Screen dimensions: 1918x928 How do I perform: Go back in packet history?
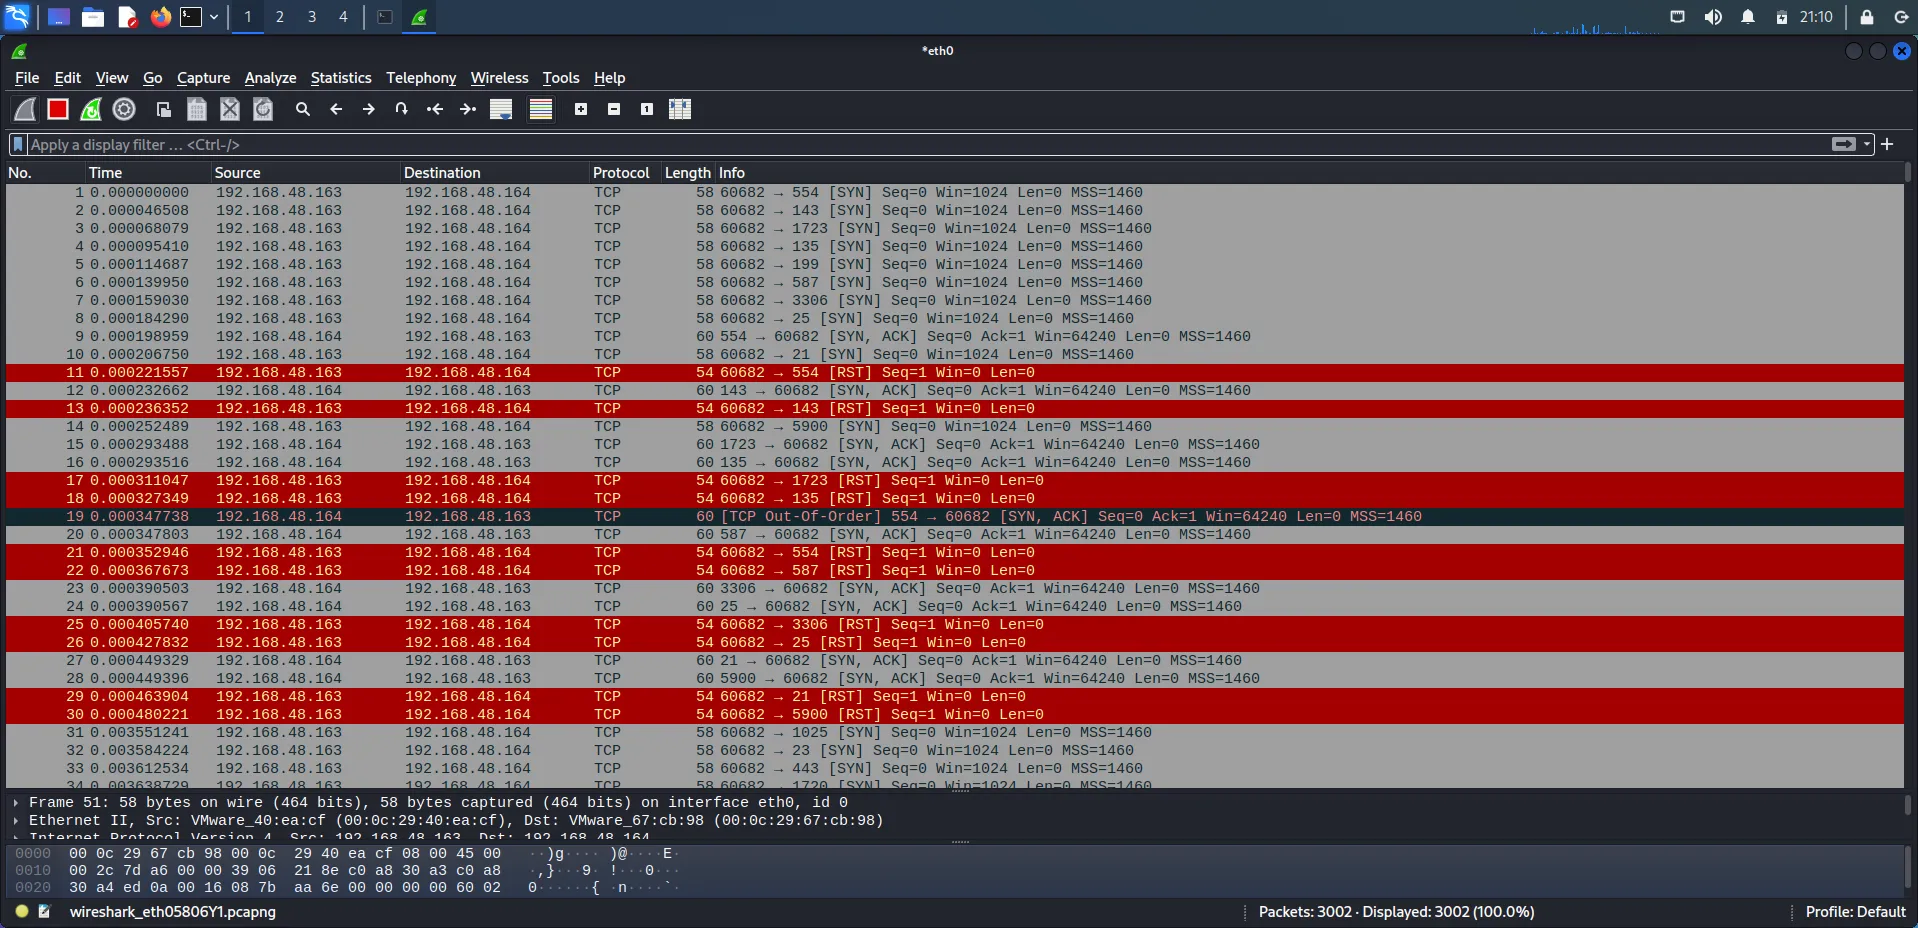(x=336, y=109)
